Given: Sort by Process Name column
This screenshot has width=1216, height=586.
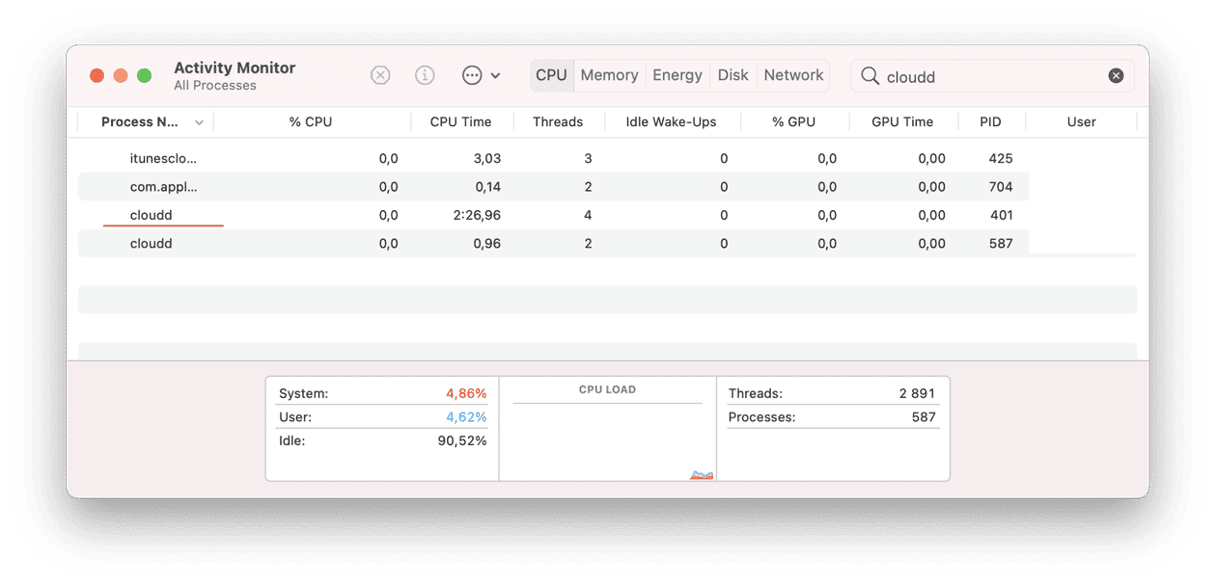Looking at the screenshot, I should (x=141, y=122).
